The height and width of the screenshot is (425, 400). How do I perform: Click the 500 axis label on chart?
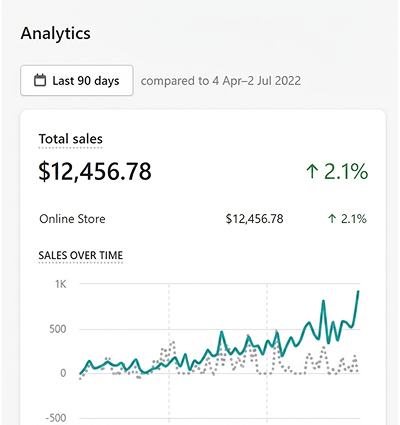click(58, 329)
